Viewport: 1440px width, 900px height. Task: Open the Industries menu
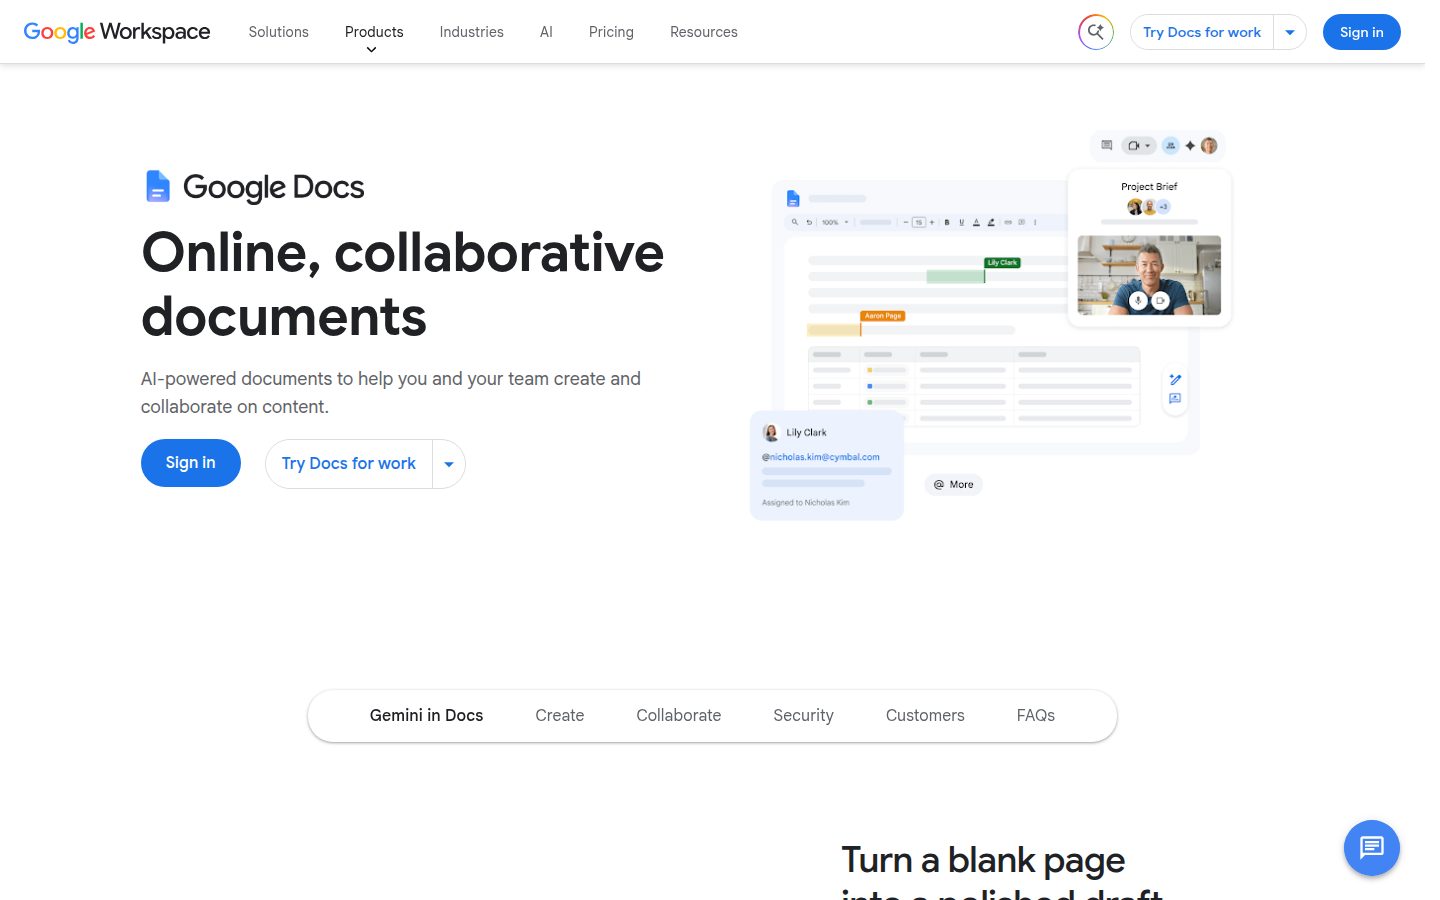click(x=471, y=32)
